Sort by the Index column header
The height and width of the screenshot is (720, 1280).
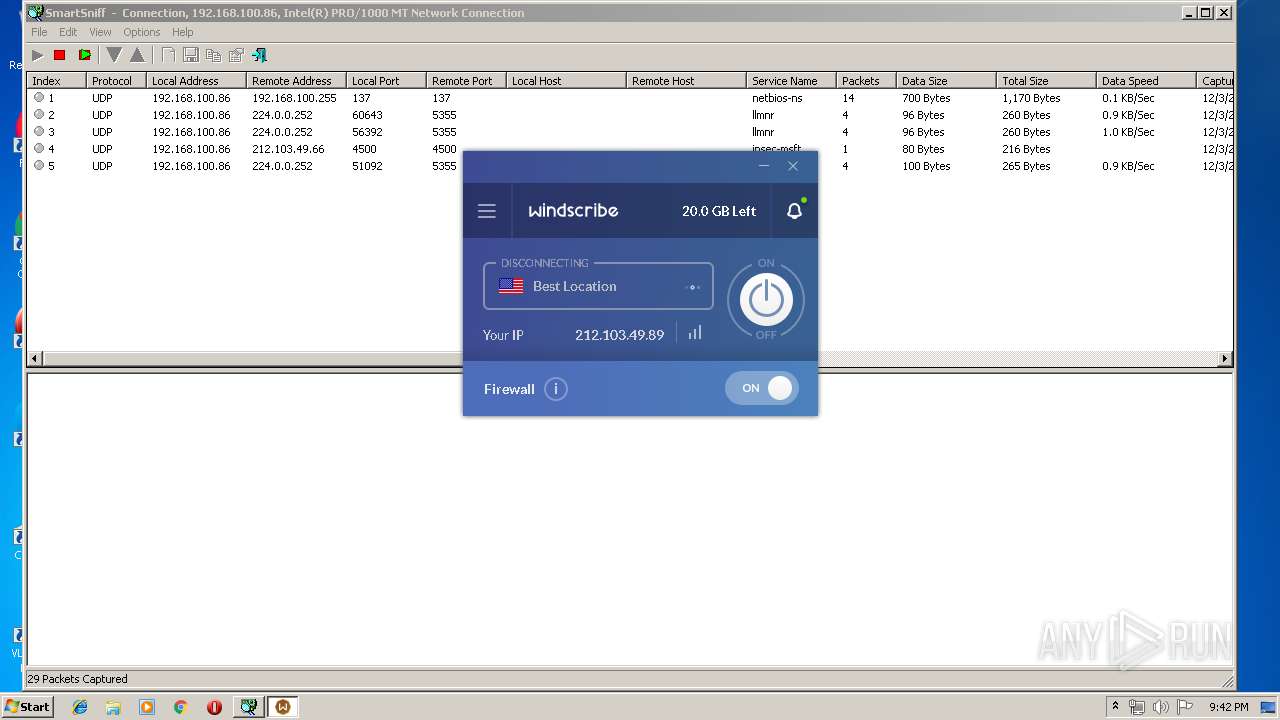tap(56, 81)
